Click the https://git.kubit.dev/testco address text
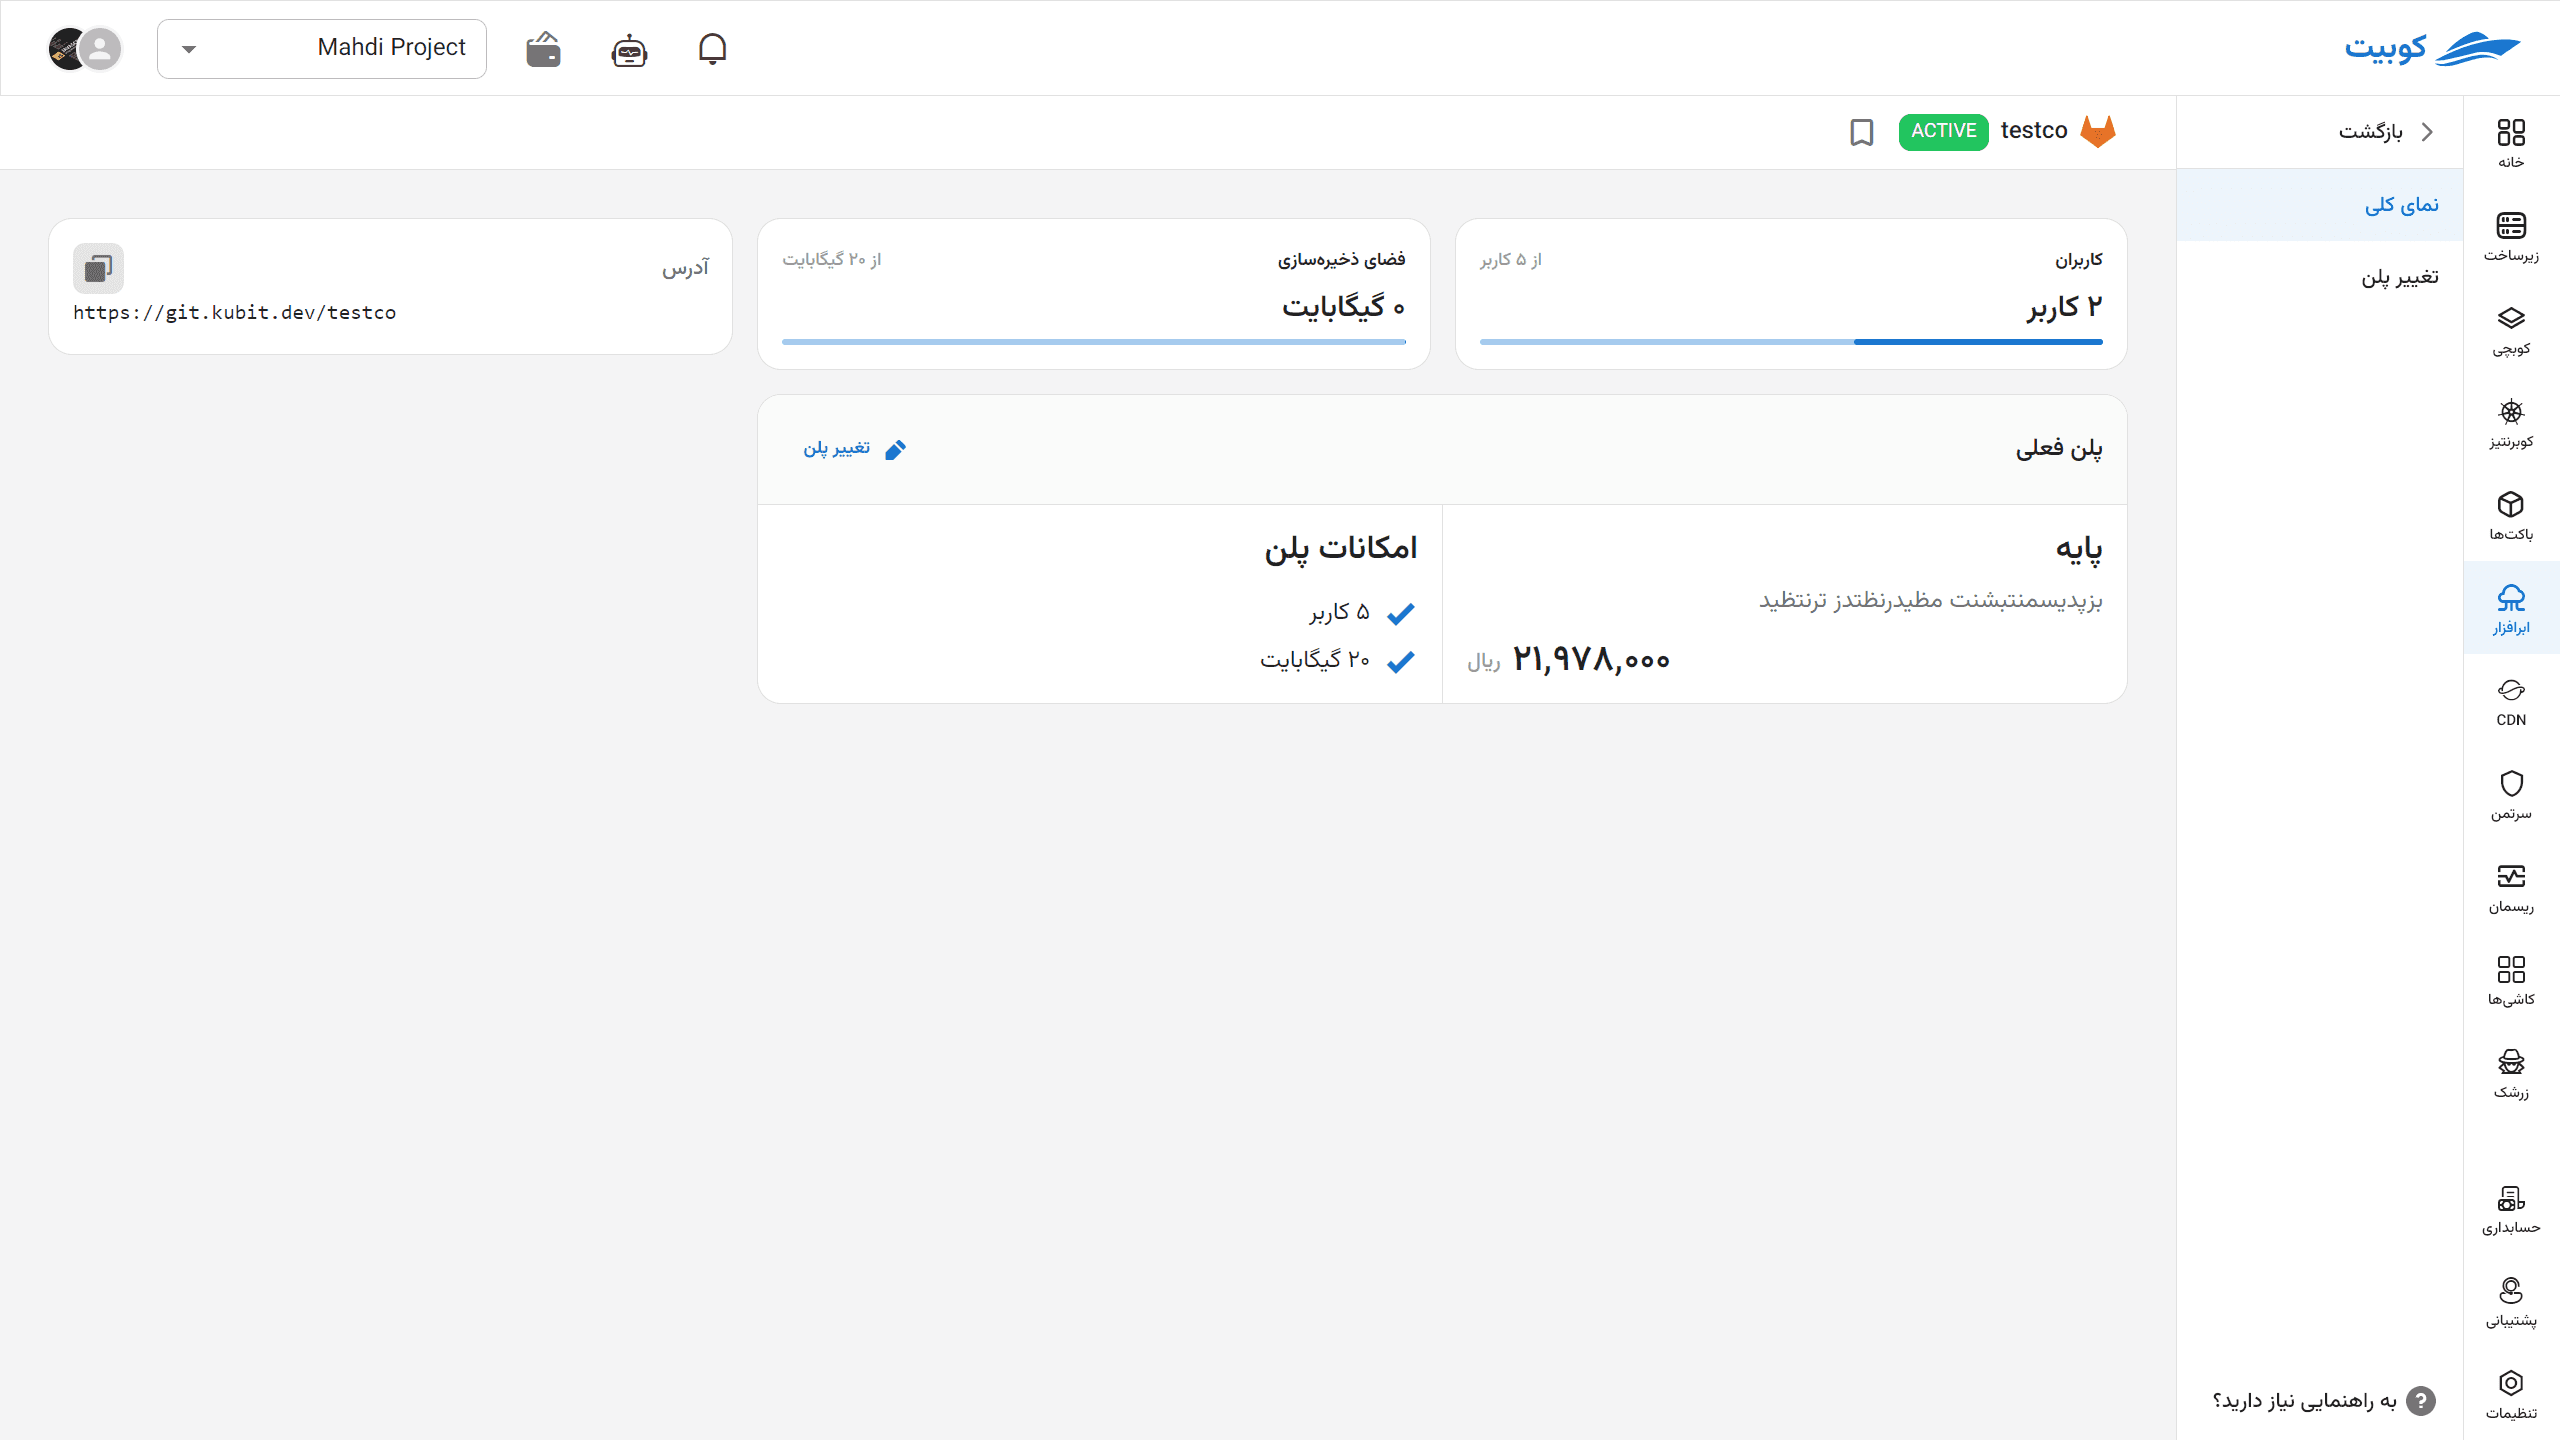The image size is (2560, 1440). click(x=235, y=313)
